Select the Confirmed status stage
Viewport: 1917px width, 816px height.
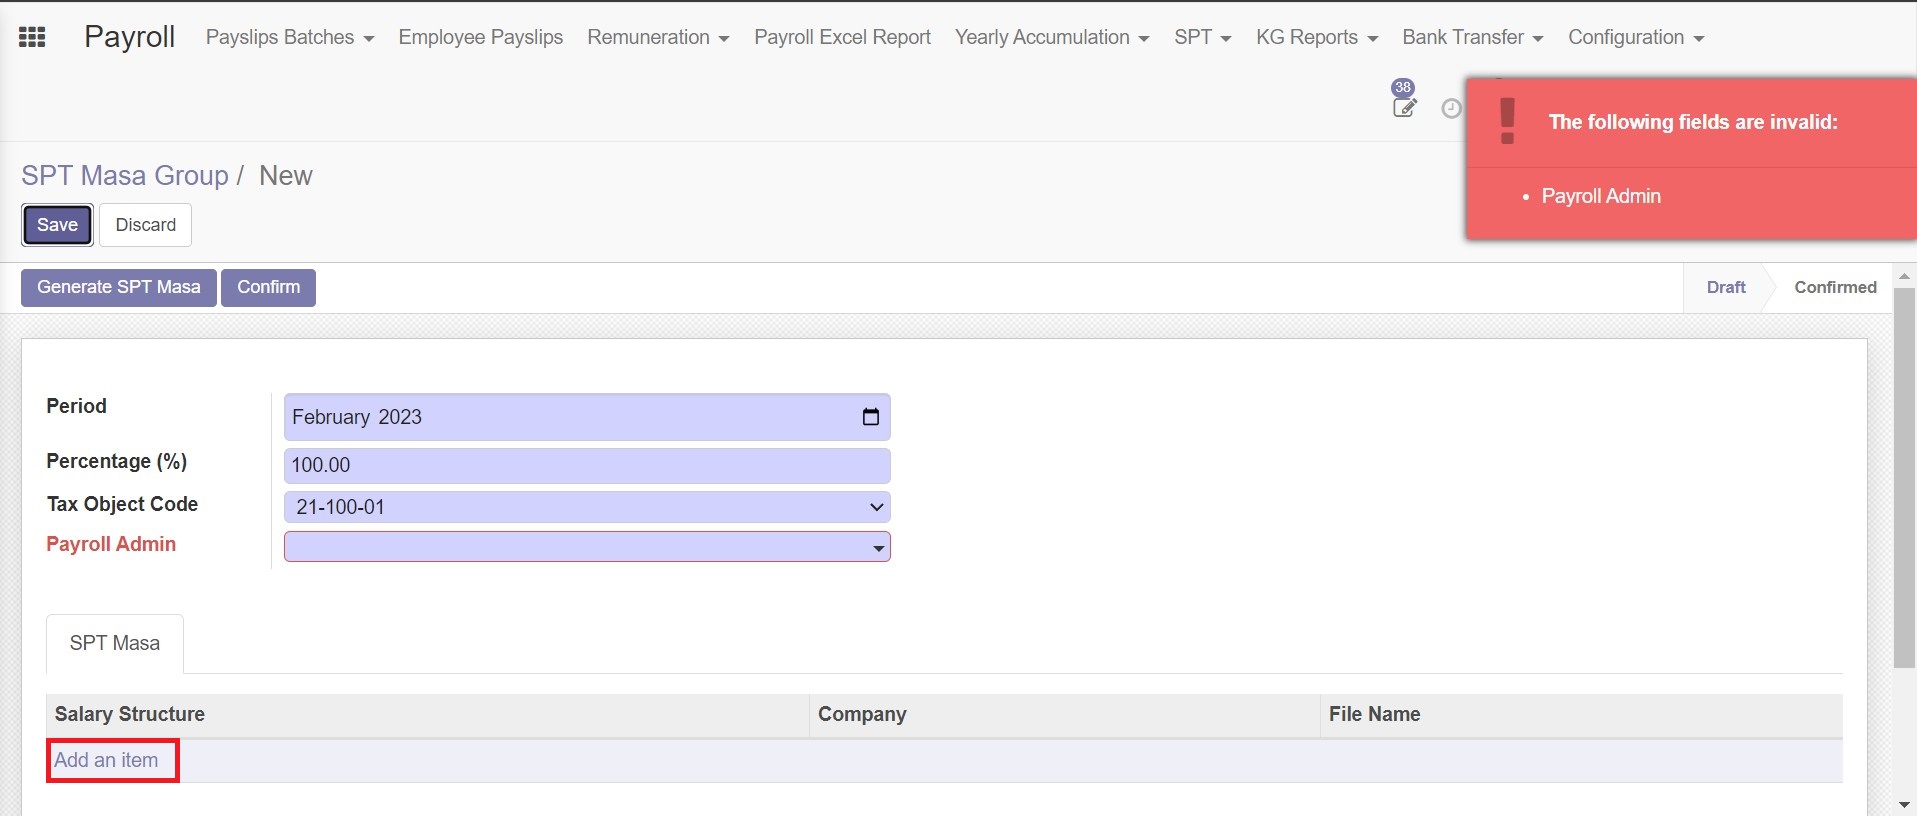click(1835, 287)
